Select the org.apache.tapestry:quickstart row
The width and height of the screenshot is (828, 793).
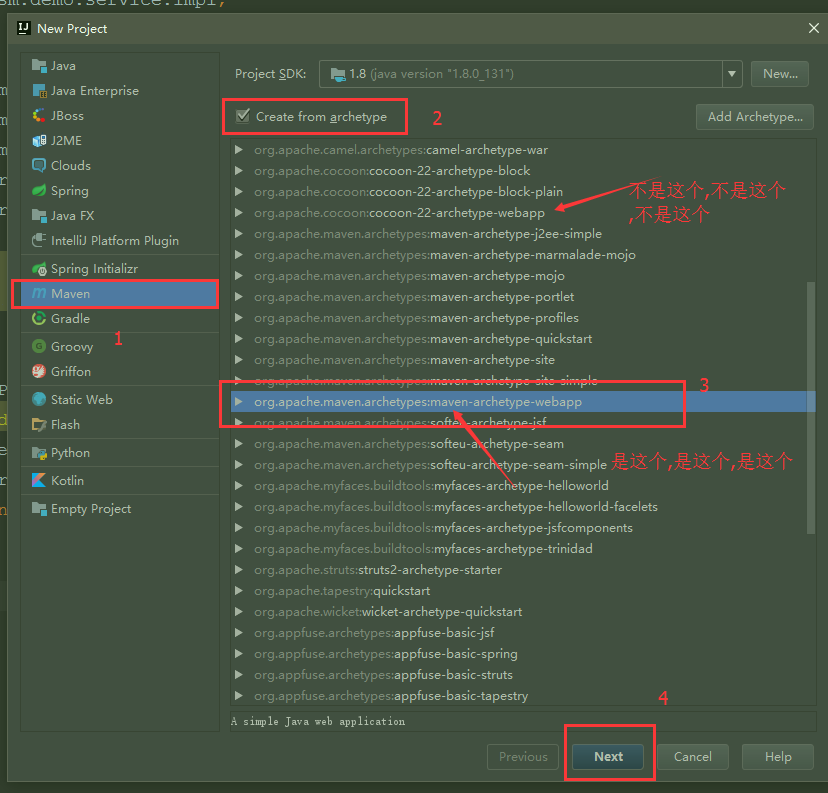523,591
